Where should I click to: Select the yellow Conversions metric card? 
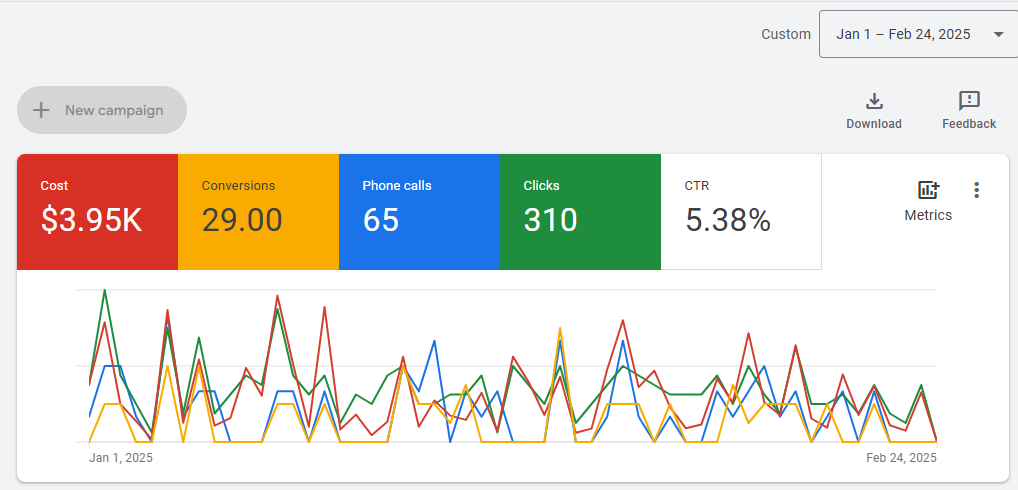pyautogui.click(x=258, y=212)
